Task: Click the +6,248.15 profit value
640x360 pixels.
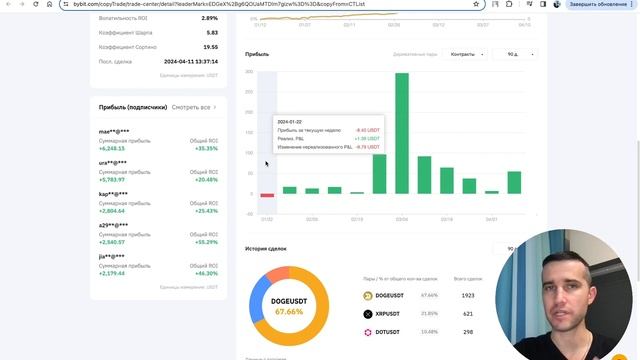Action: pyautogui.click(x=112, y=149)
